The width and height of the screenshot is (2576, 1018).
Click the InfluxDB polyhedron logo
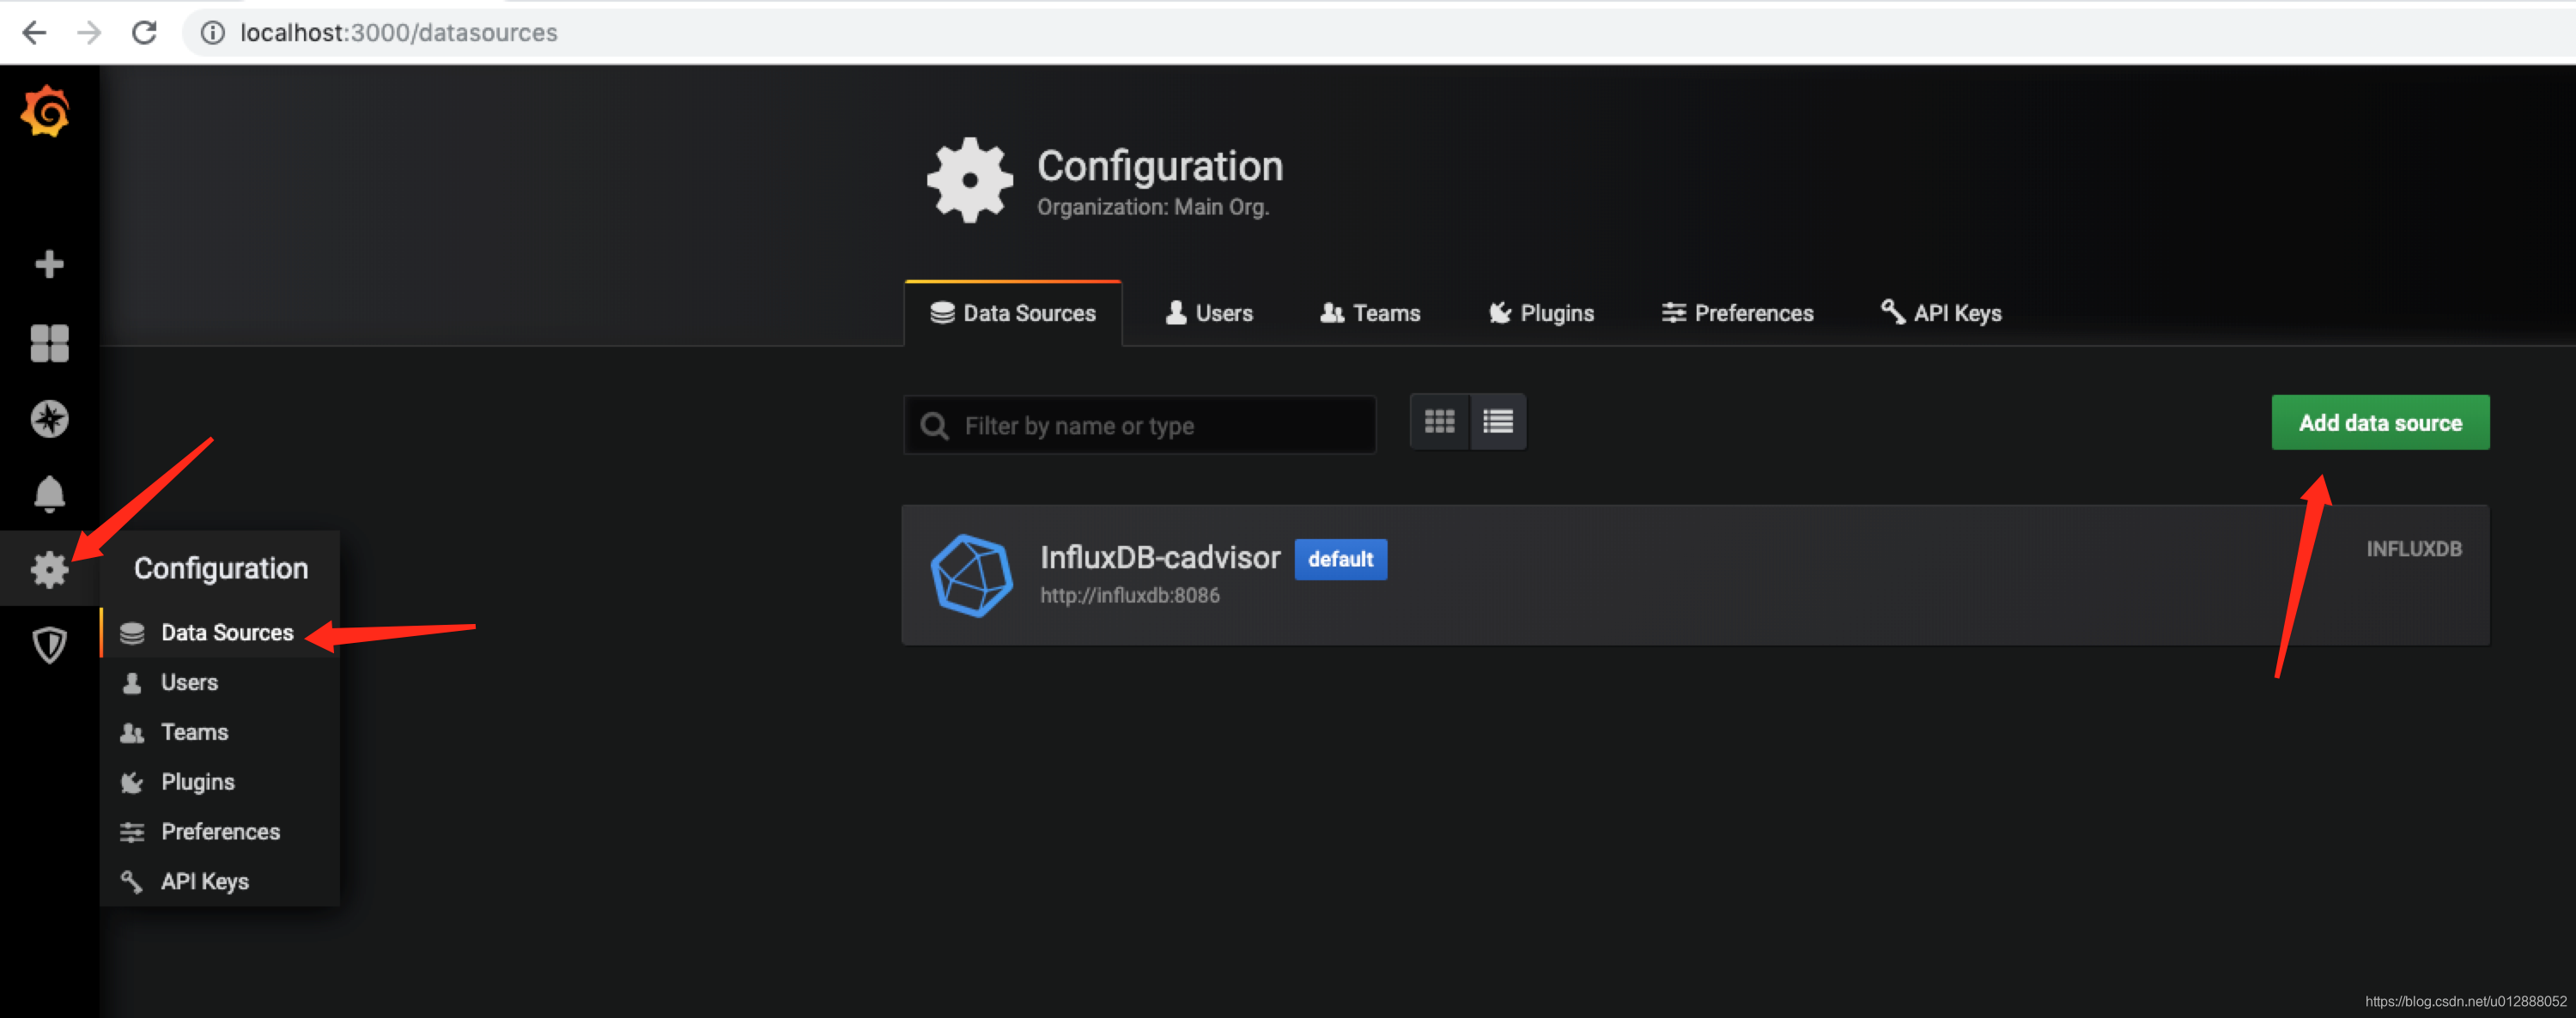click(971, 575)
